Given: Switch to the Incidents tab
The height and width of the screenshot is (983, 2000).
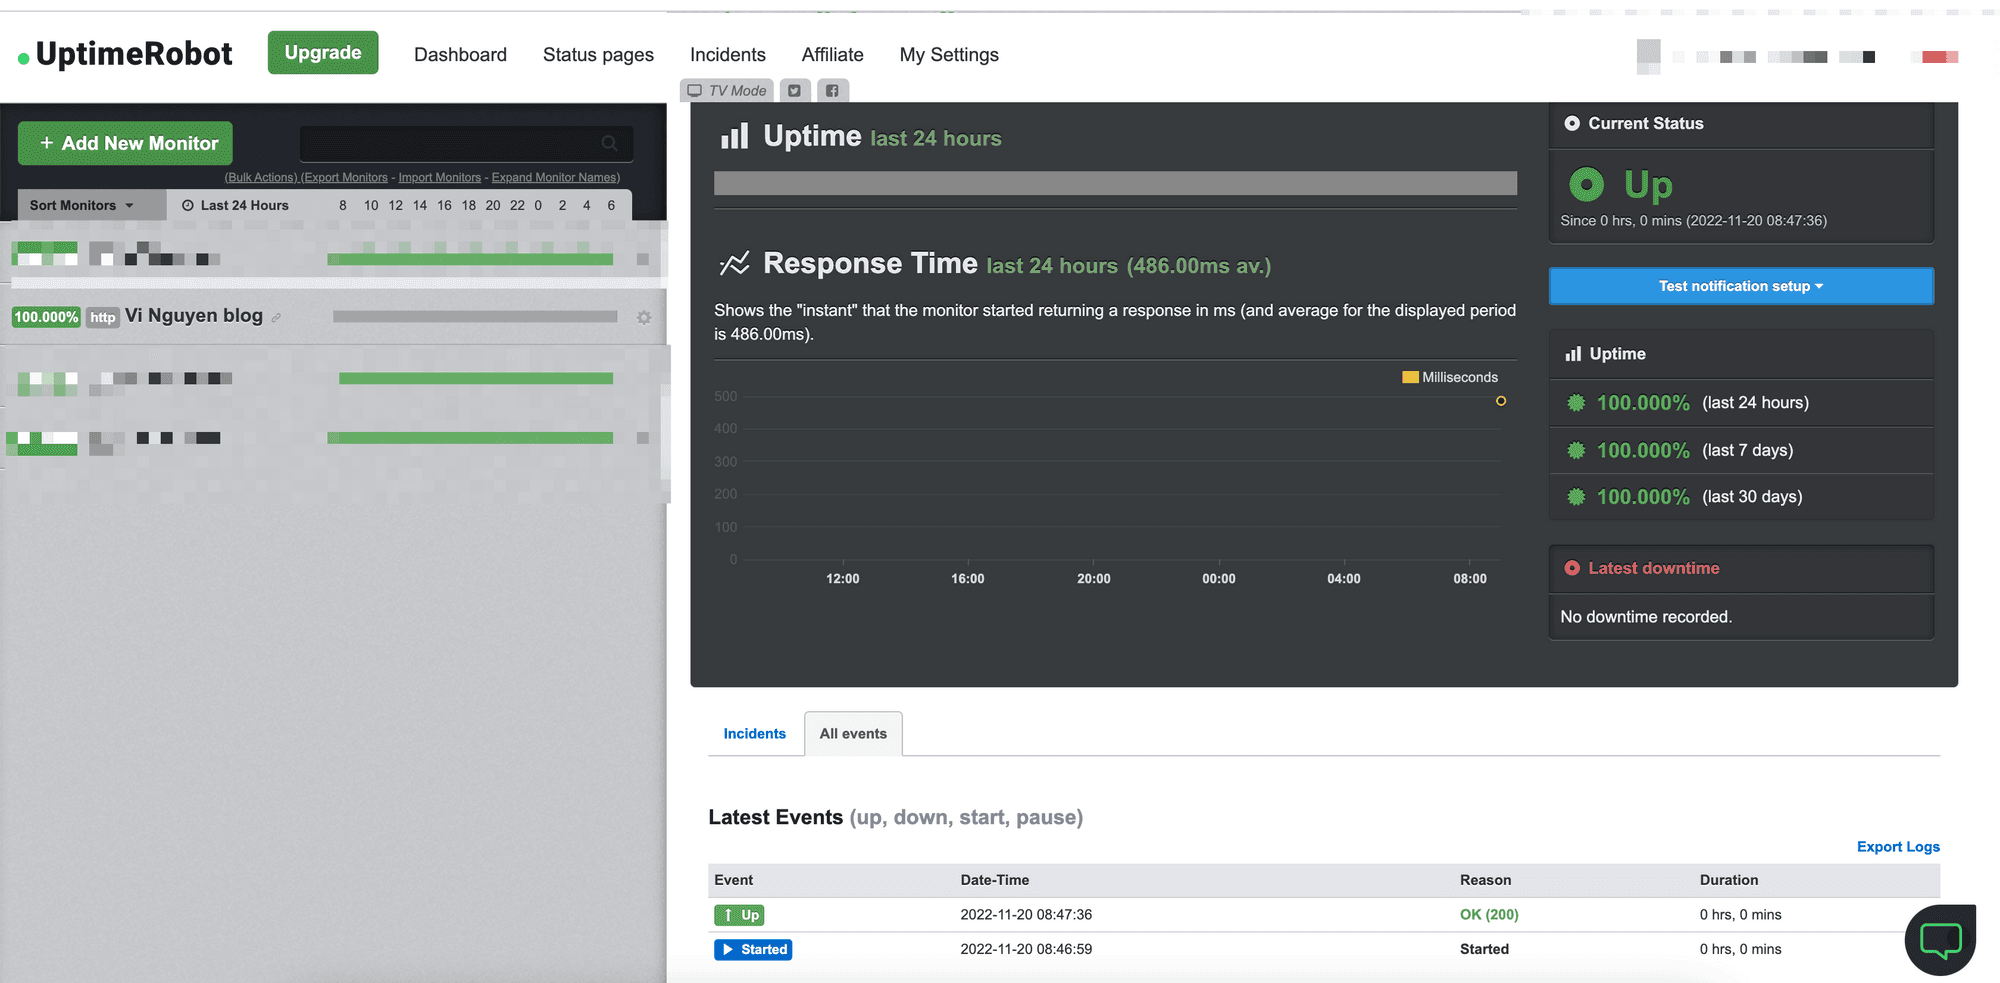Looking at the screenshot, I should point(754,734).
